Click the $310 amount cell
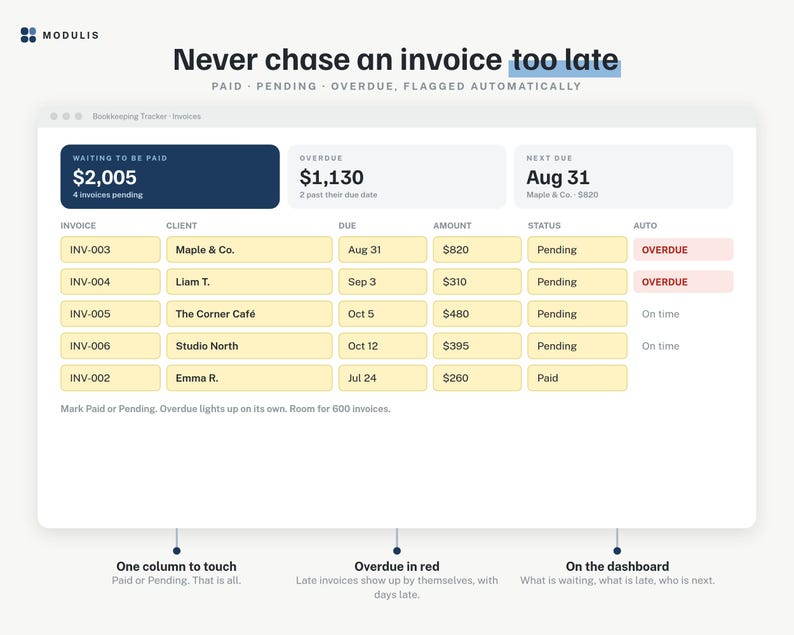The image size is (794, 635). 477,282
